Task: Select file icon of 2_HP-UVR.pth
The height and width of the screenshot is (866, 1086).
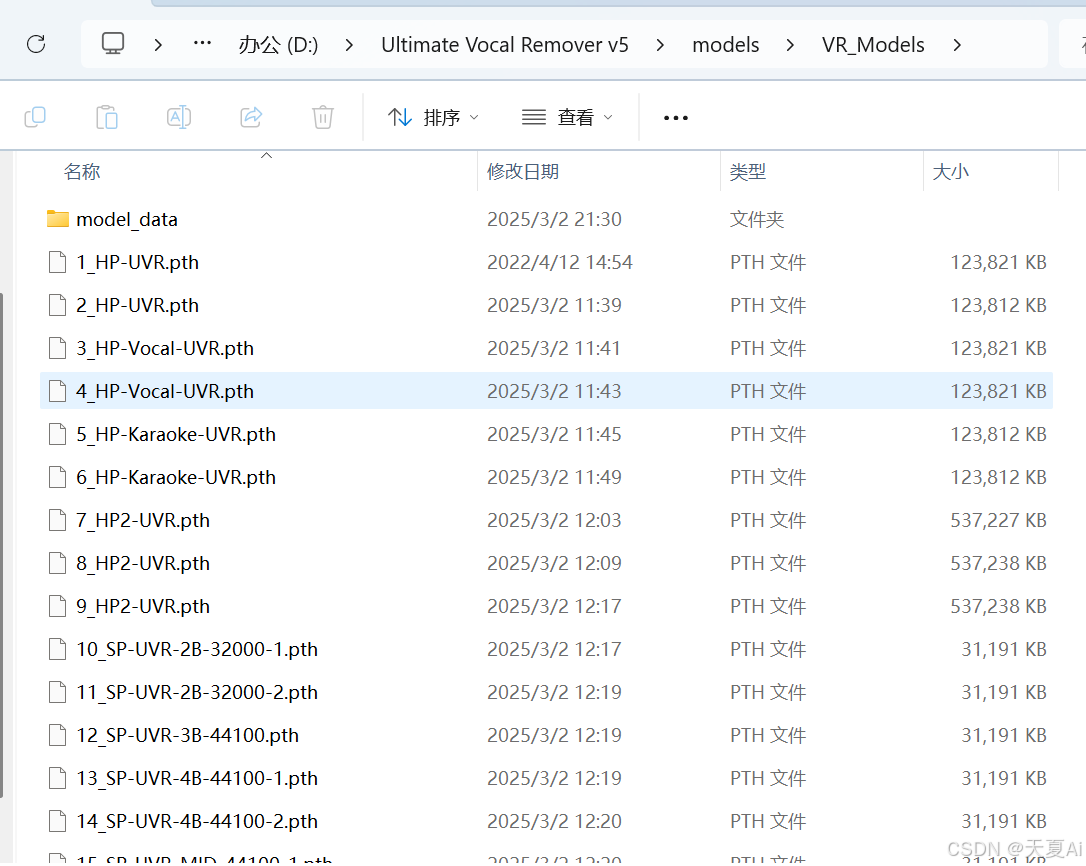Action: point(57,306)
